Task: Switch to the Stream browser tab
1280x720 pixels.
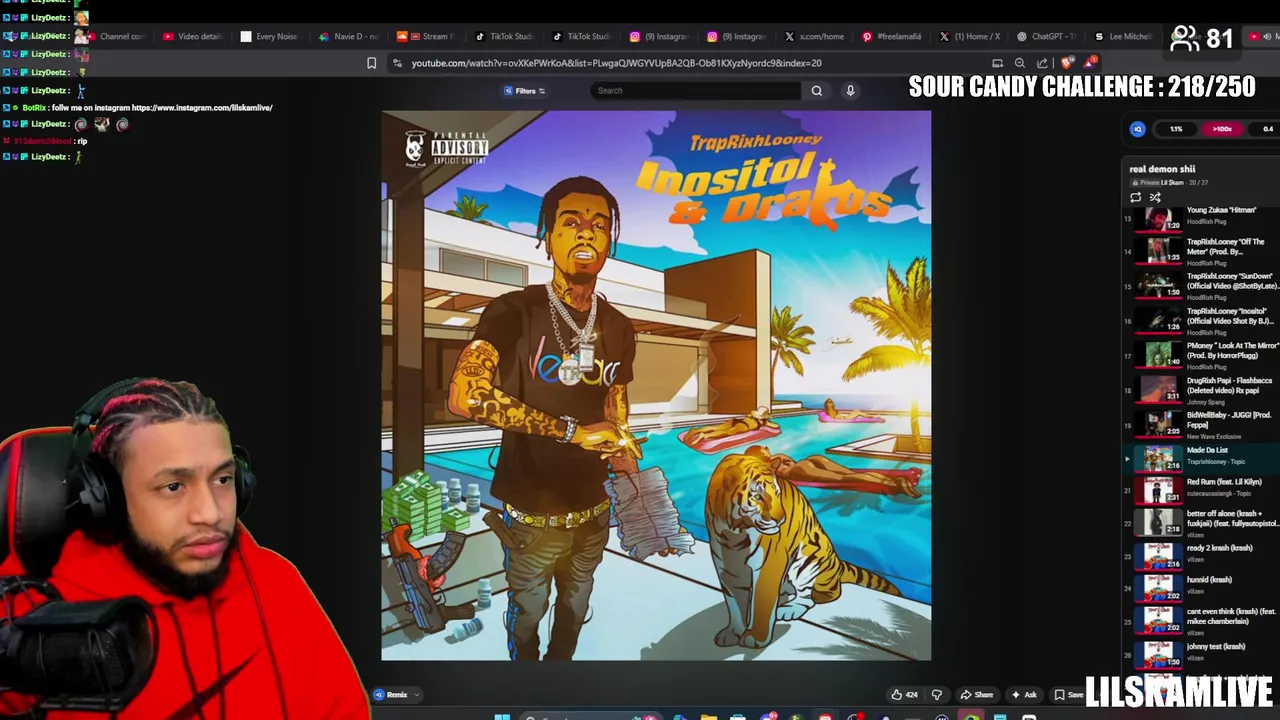Action: point(426,36)
